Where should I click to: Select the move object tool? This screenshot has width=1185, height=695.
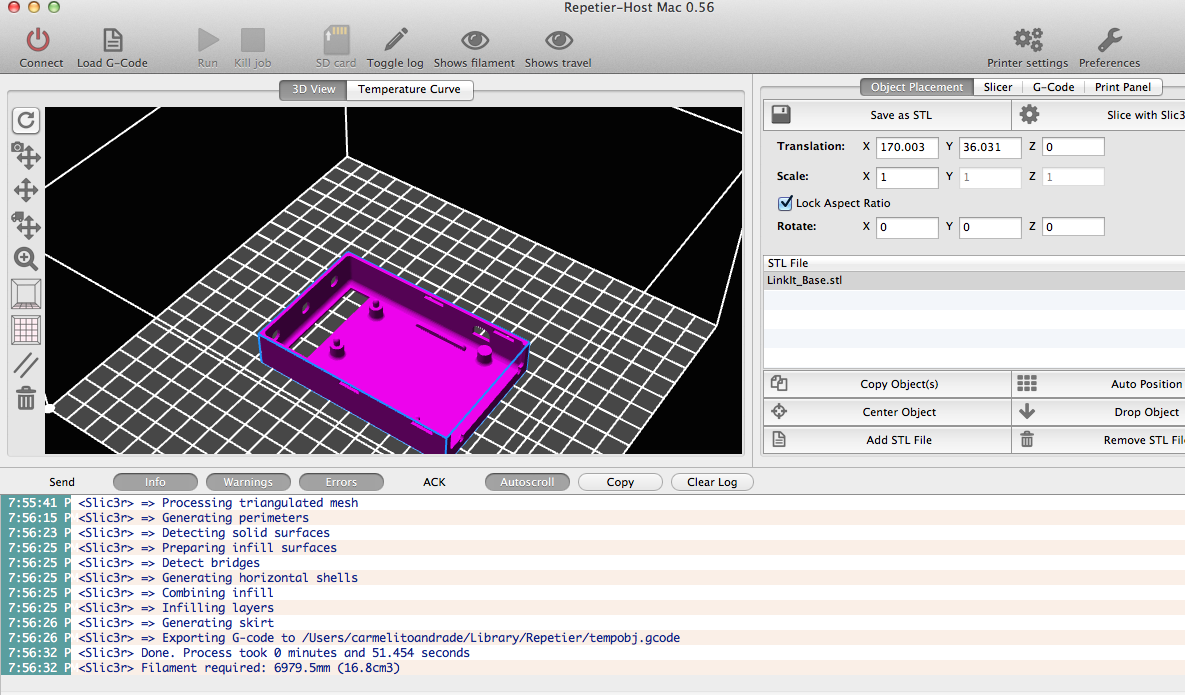click(26, 224)
